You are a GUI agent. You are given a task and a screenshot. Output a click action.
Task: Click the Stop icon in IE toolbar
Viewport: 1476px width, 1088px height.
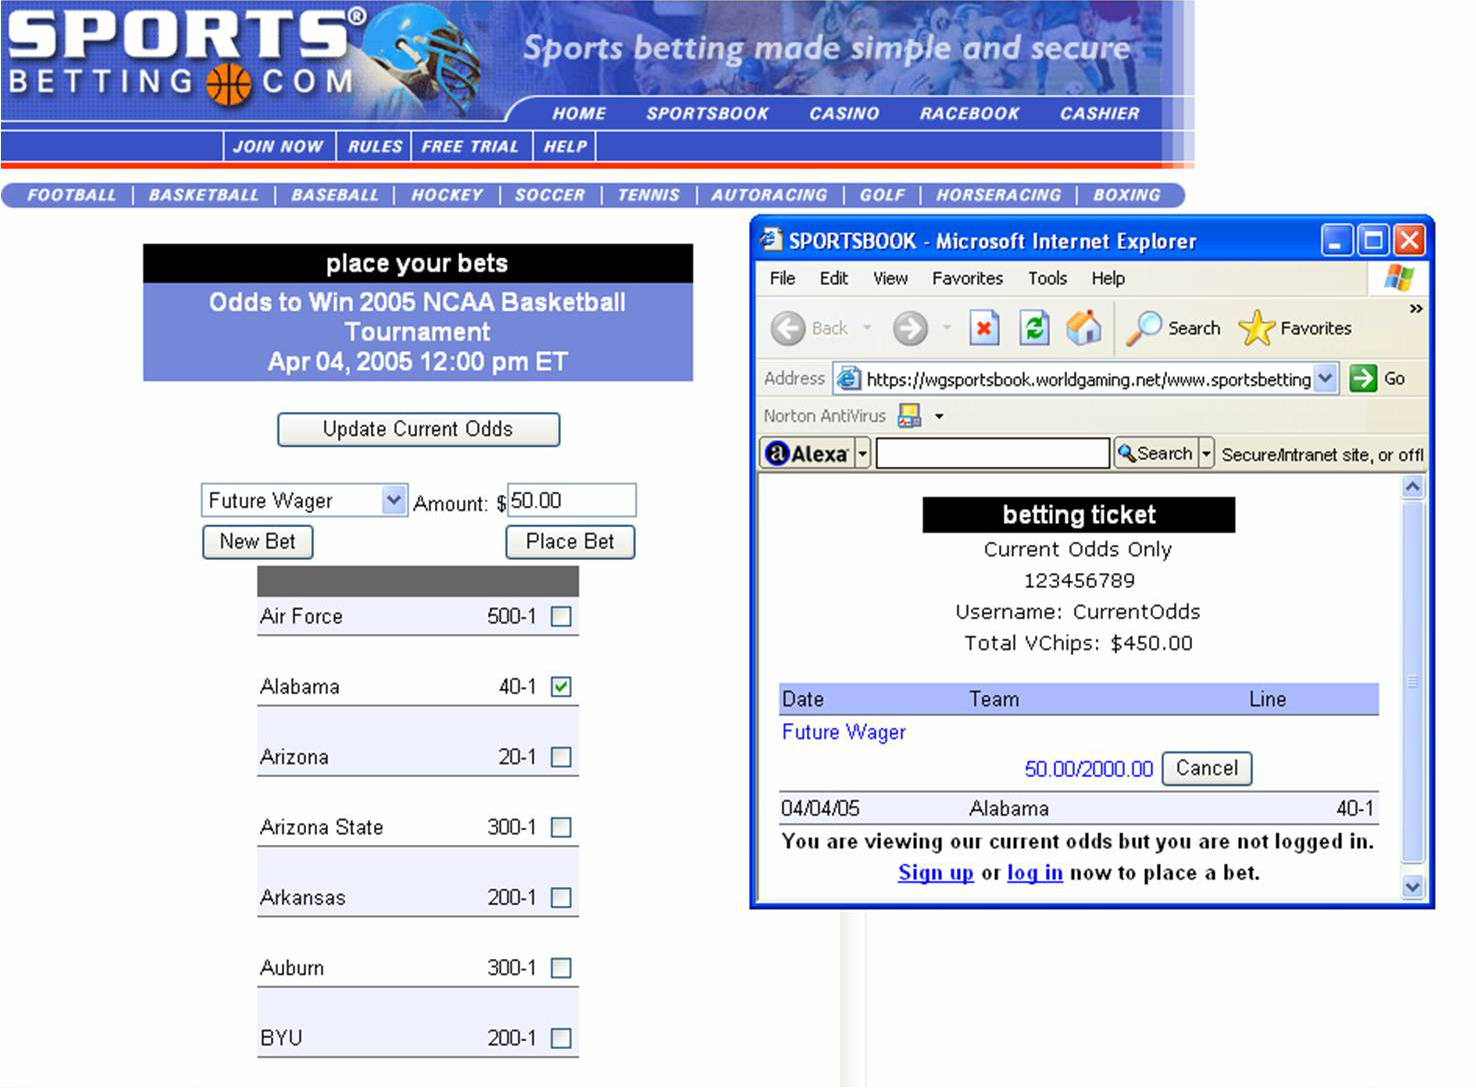point(984,328)
